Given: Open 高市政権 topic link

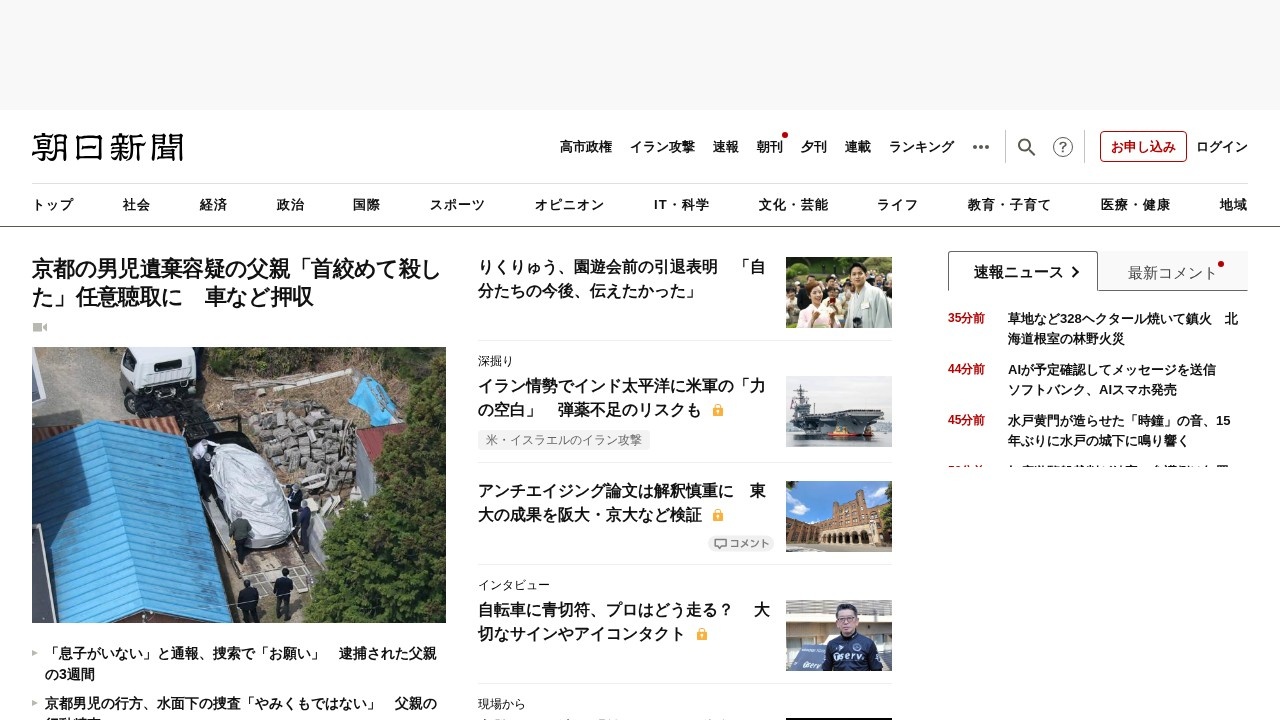Looking at the screenshot, I should point(586,147).
